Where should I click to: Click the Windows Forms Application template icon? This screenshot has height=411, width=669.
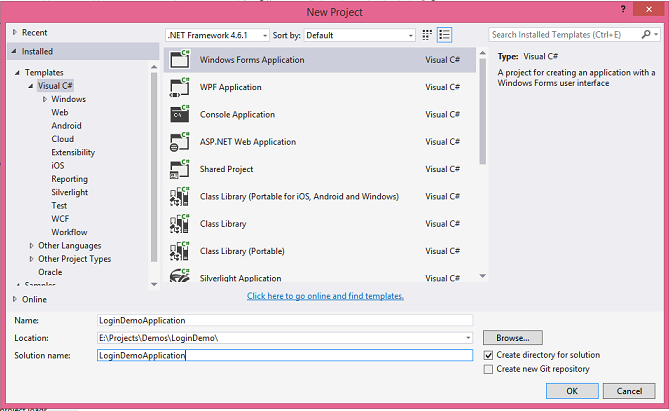tap(180, 59)
